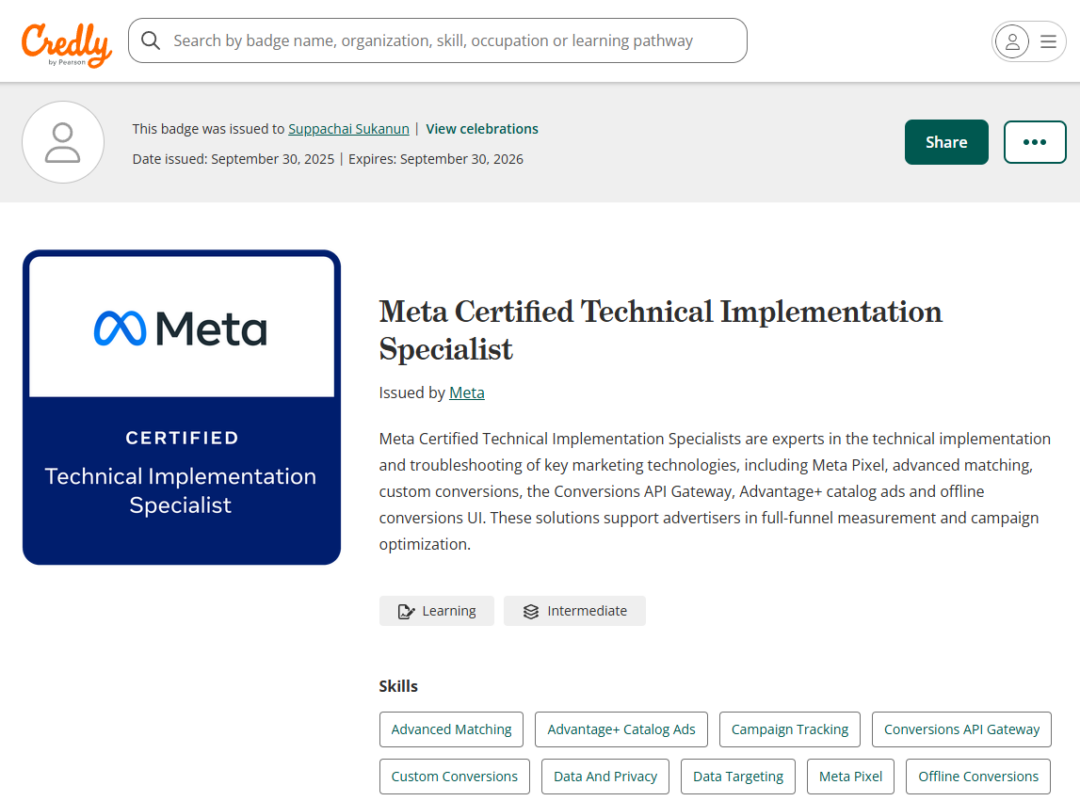
Task: Click the Meta logo on the badge
Action: tap(181, 326)
